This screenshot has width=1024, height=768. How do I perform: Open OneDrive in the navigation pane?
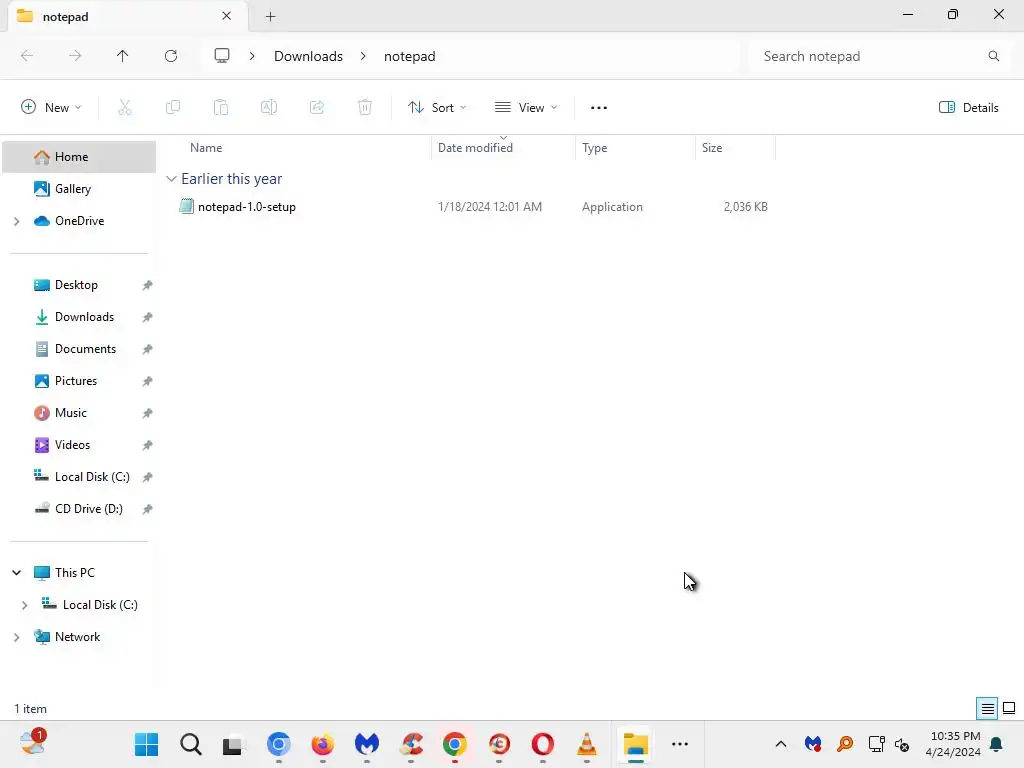point(79,221)
